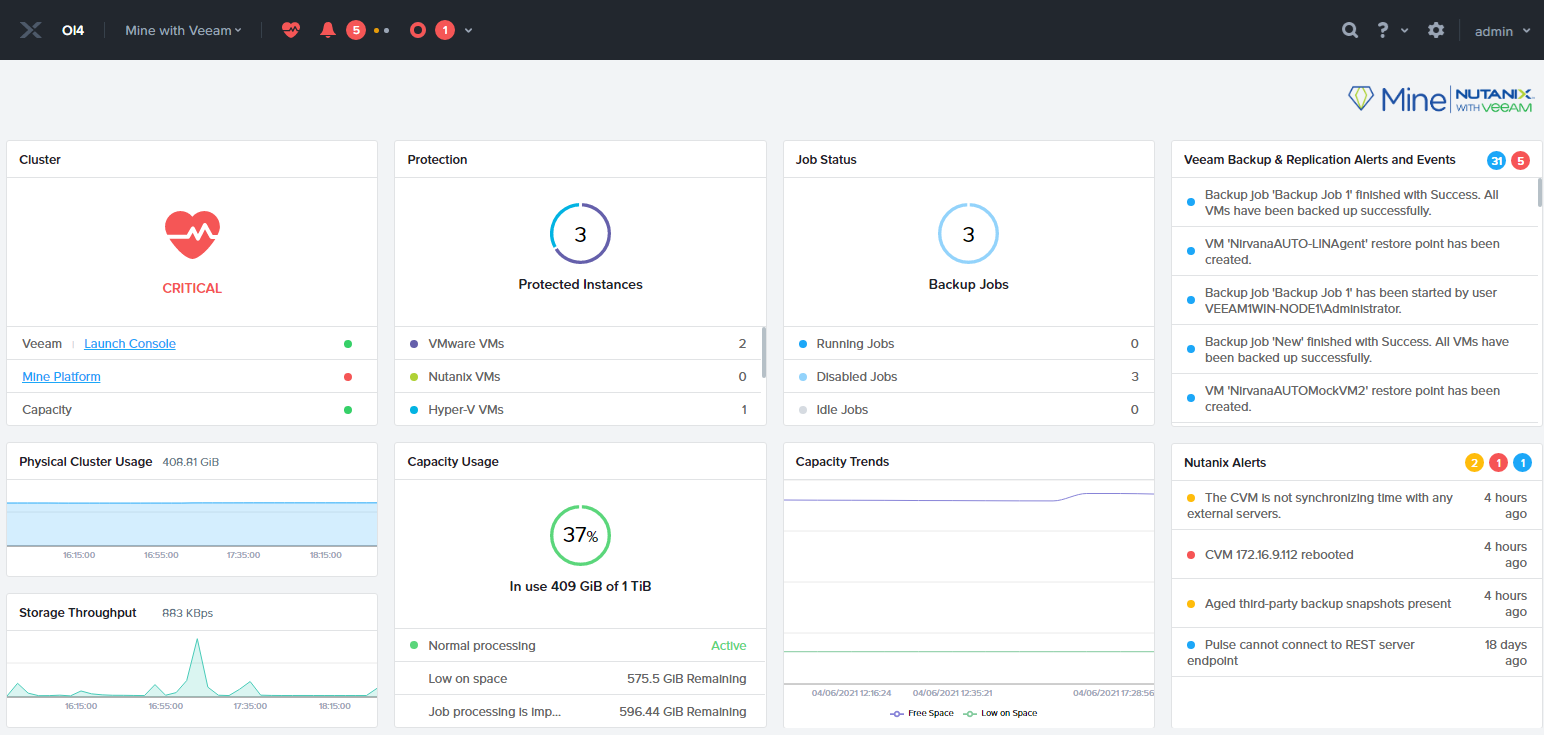Click the red Nutanix critical badge 1
1544x735 pixels.
click(1498, 463)
